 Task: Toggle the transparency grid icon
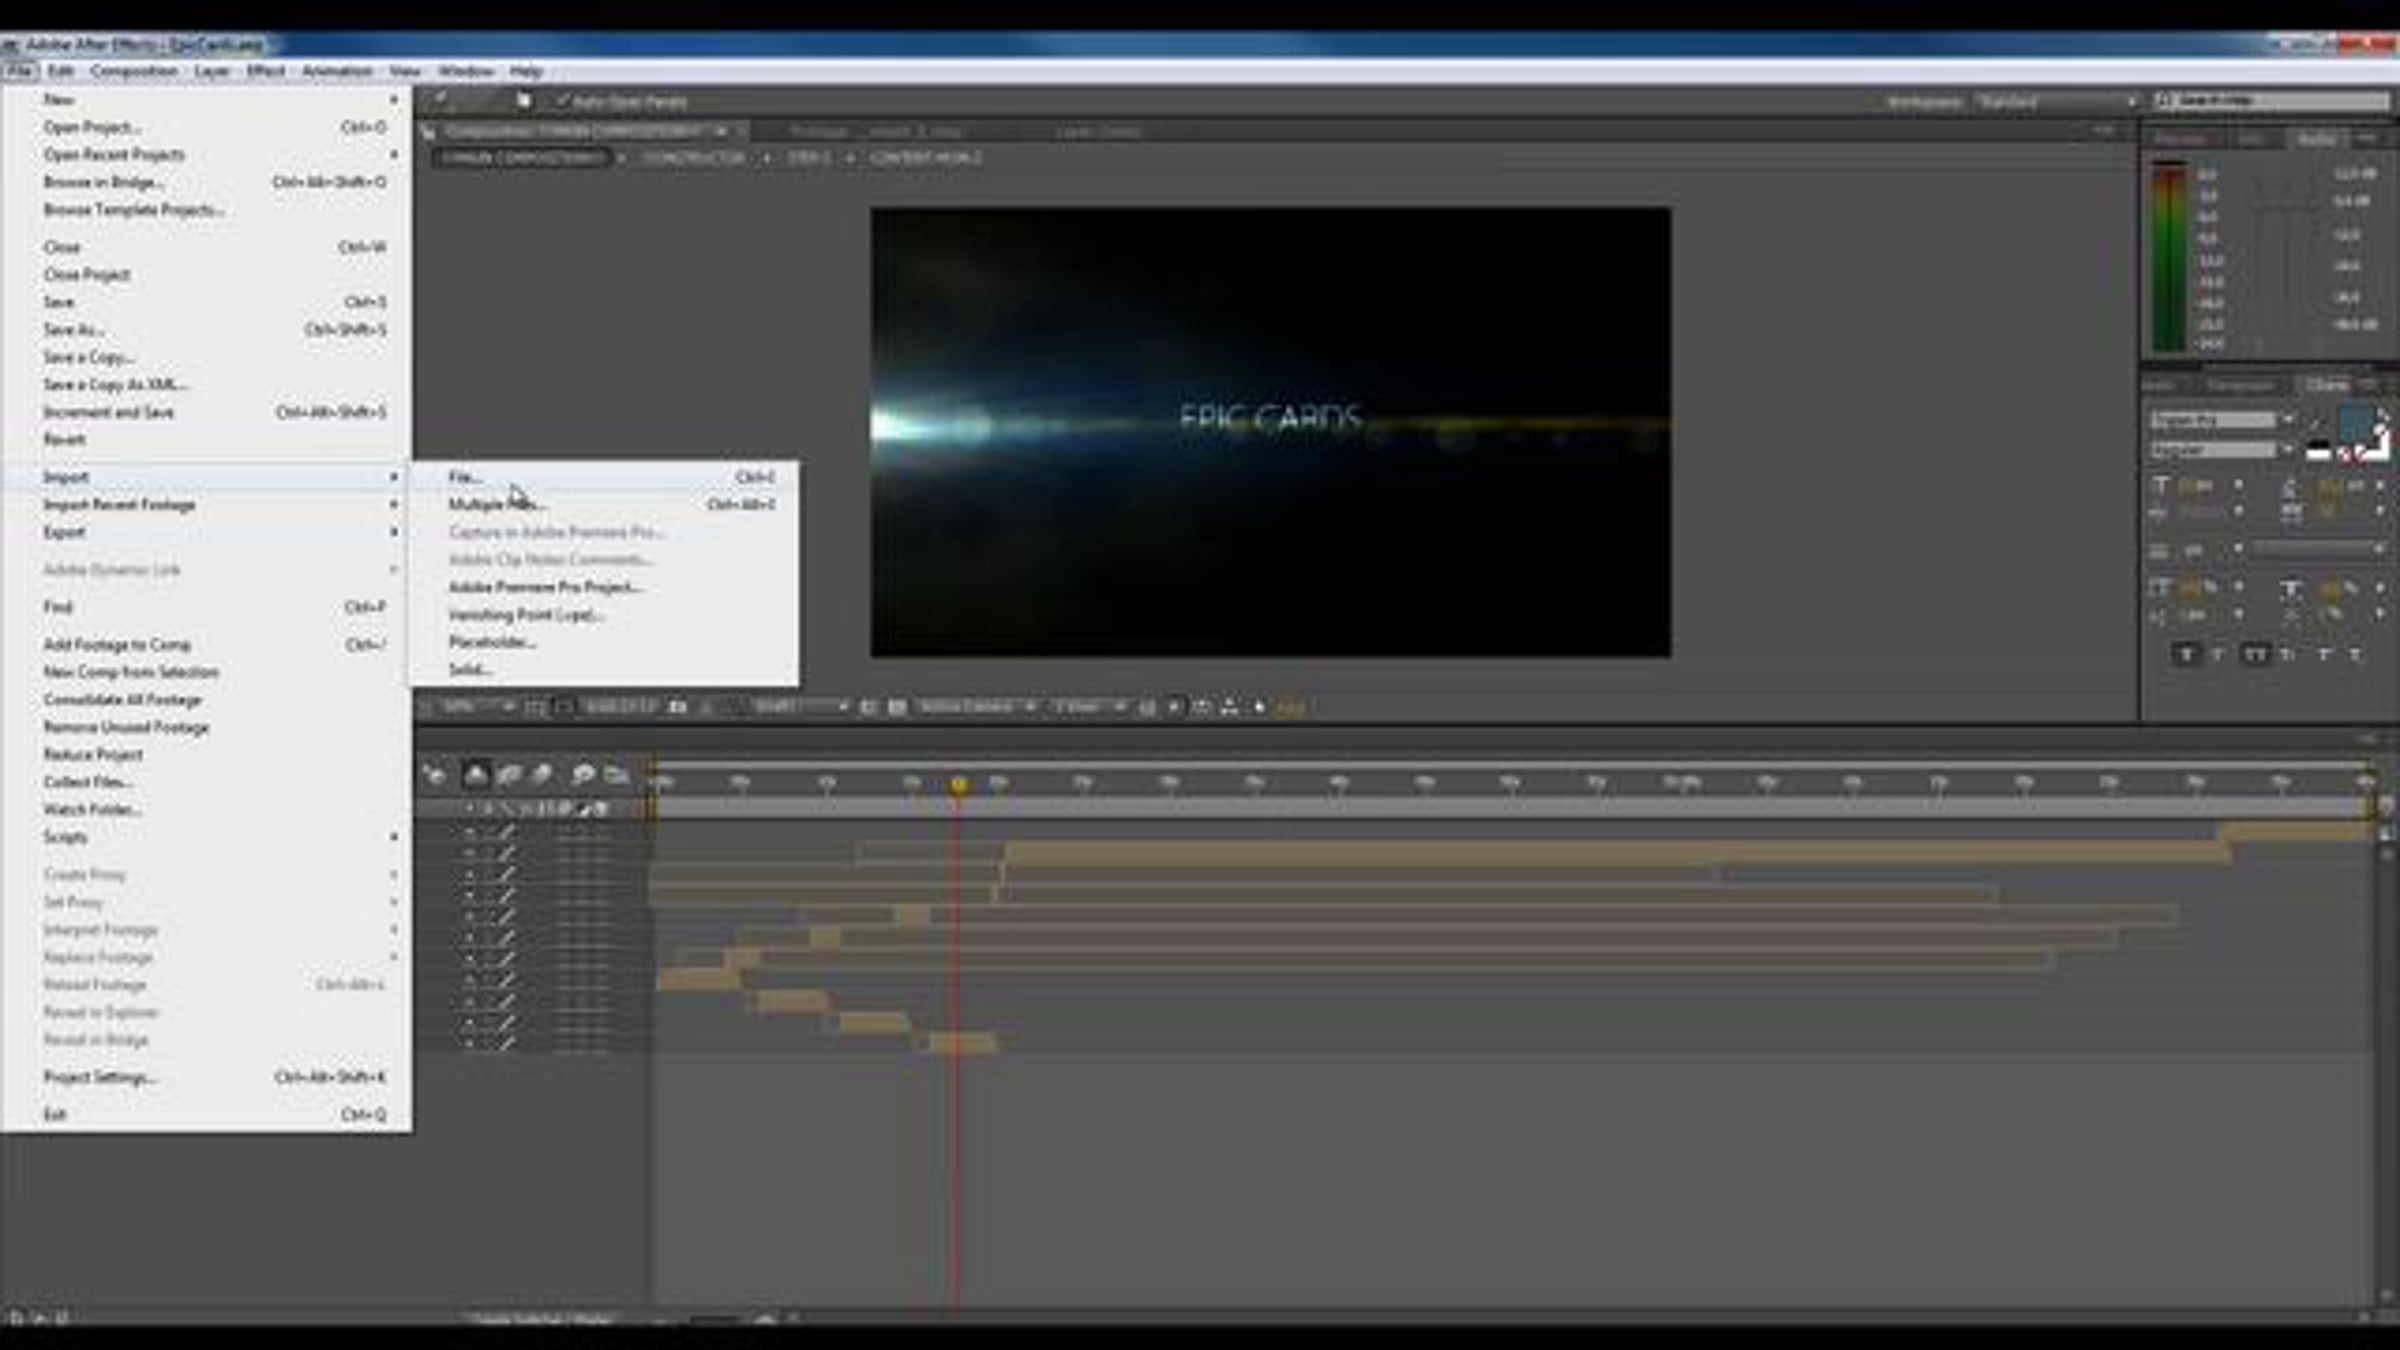(897, 707)
